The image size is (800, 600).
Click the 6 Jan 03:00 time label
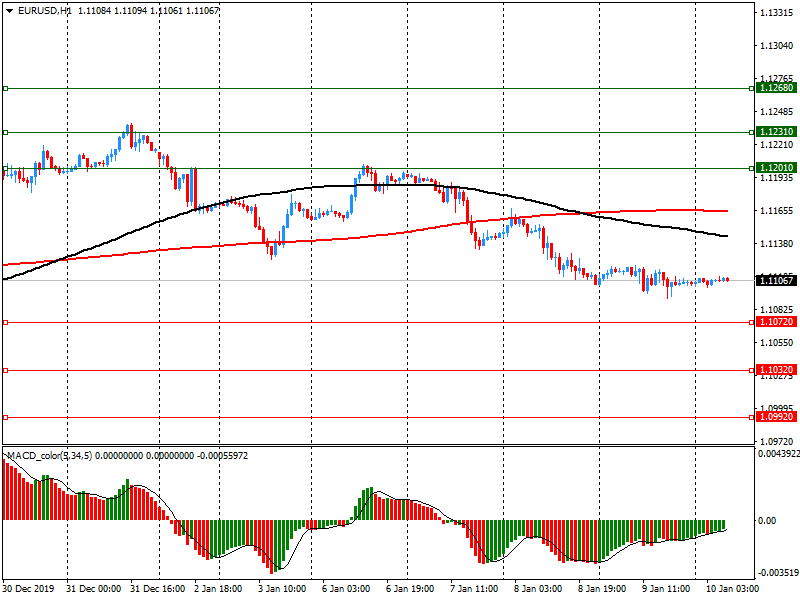click(x=345, y=590)
